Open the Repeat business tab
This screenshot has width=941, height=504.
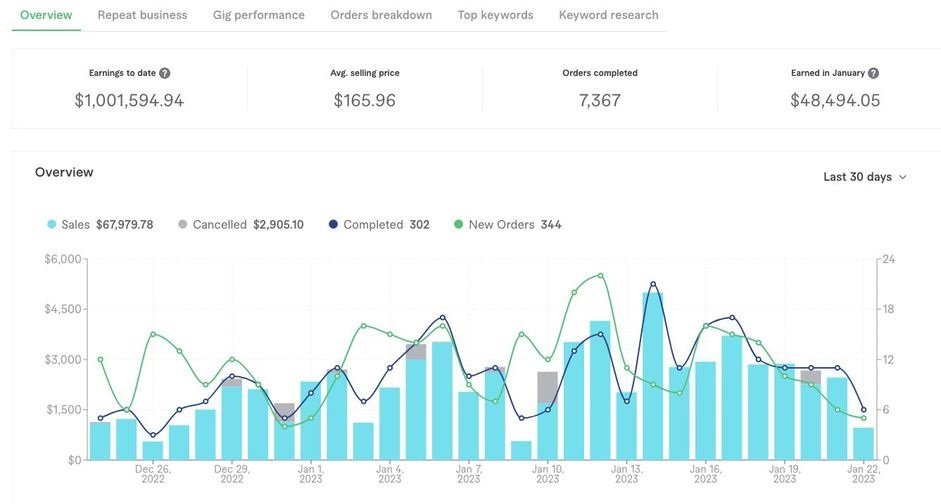(x=142, y=15)
